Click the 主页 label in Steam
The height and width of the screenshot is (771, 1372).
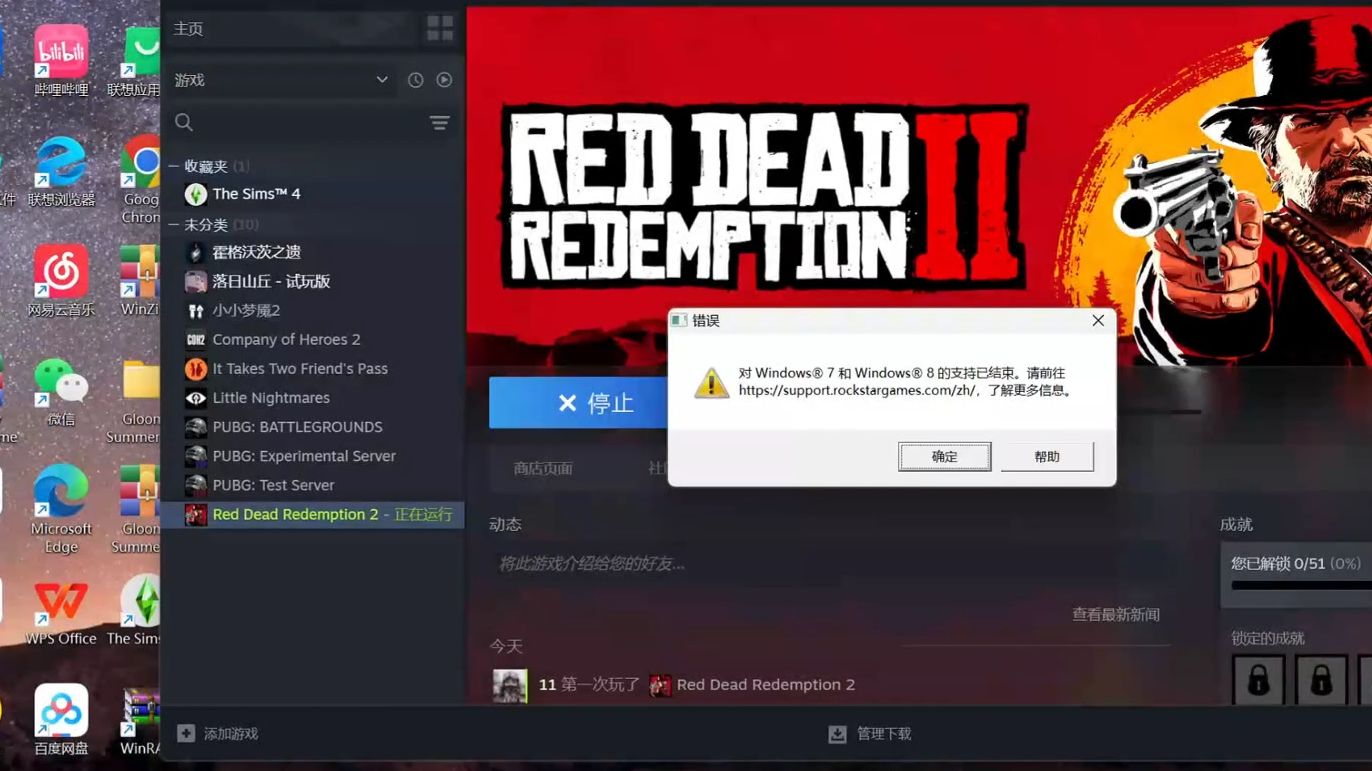pyautogui.click(x=188, y=28)
